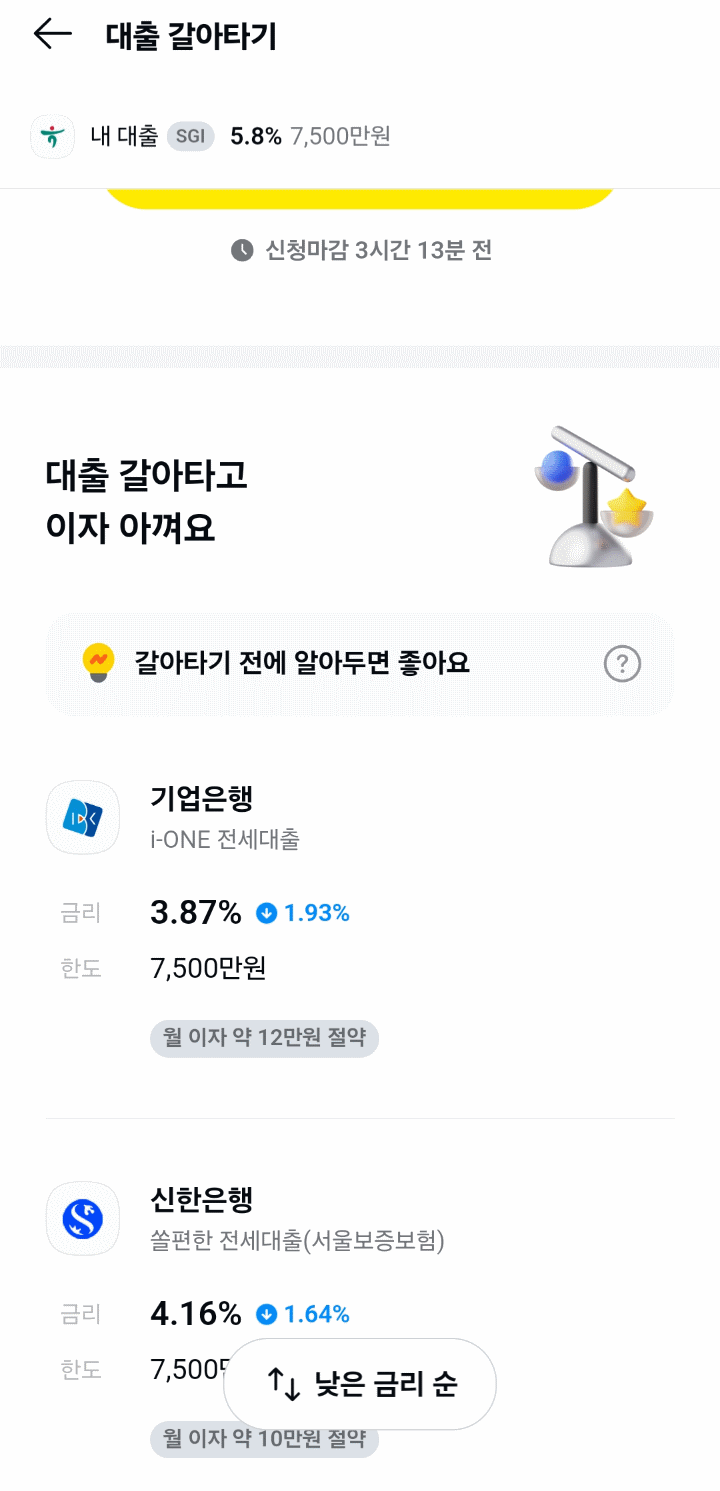Select the 기업은행 bank logo icon
720x1491 pixels.
pyautogui.click(x=82, y=817)
